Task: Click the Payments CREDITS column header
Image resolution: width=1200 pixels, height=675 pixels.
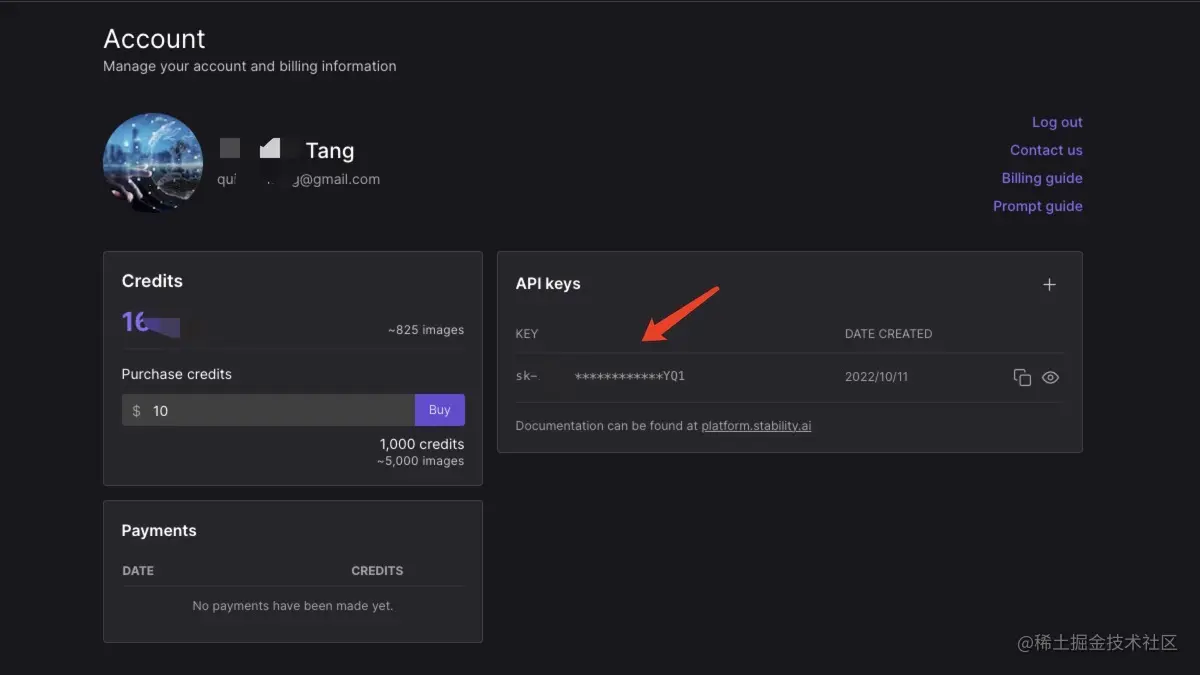Action: click(x=377, y=571)
